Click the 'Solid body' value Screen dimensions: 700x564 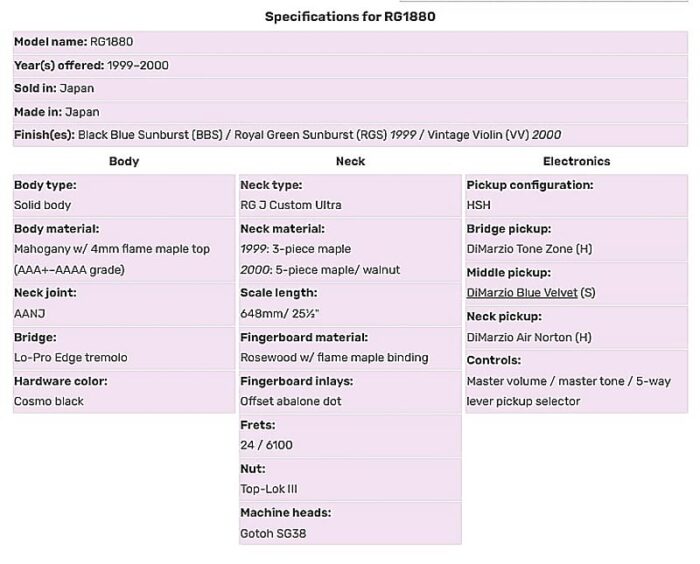[x=42, y=205]
